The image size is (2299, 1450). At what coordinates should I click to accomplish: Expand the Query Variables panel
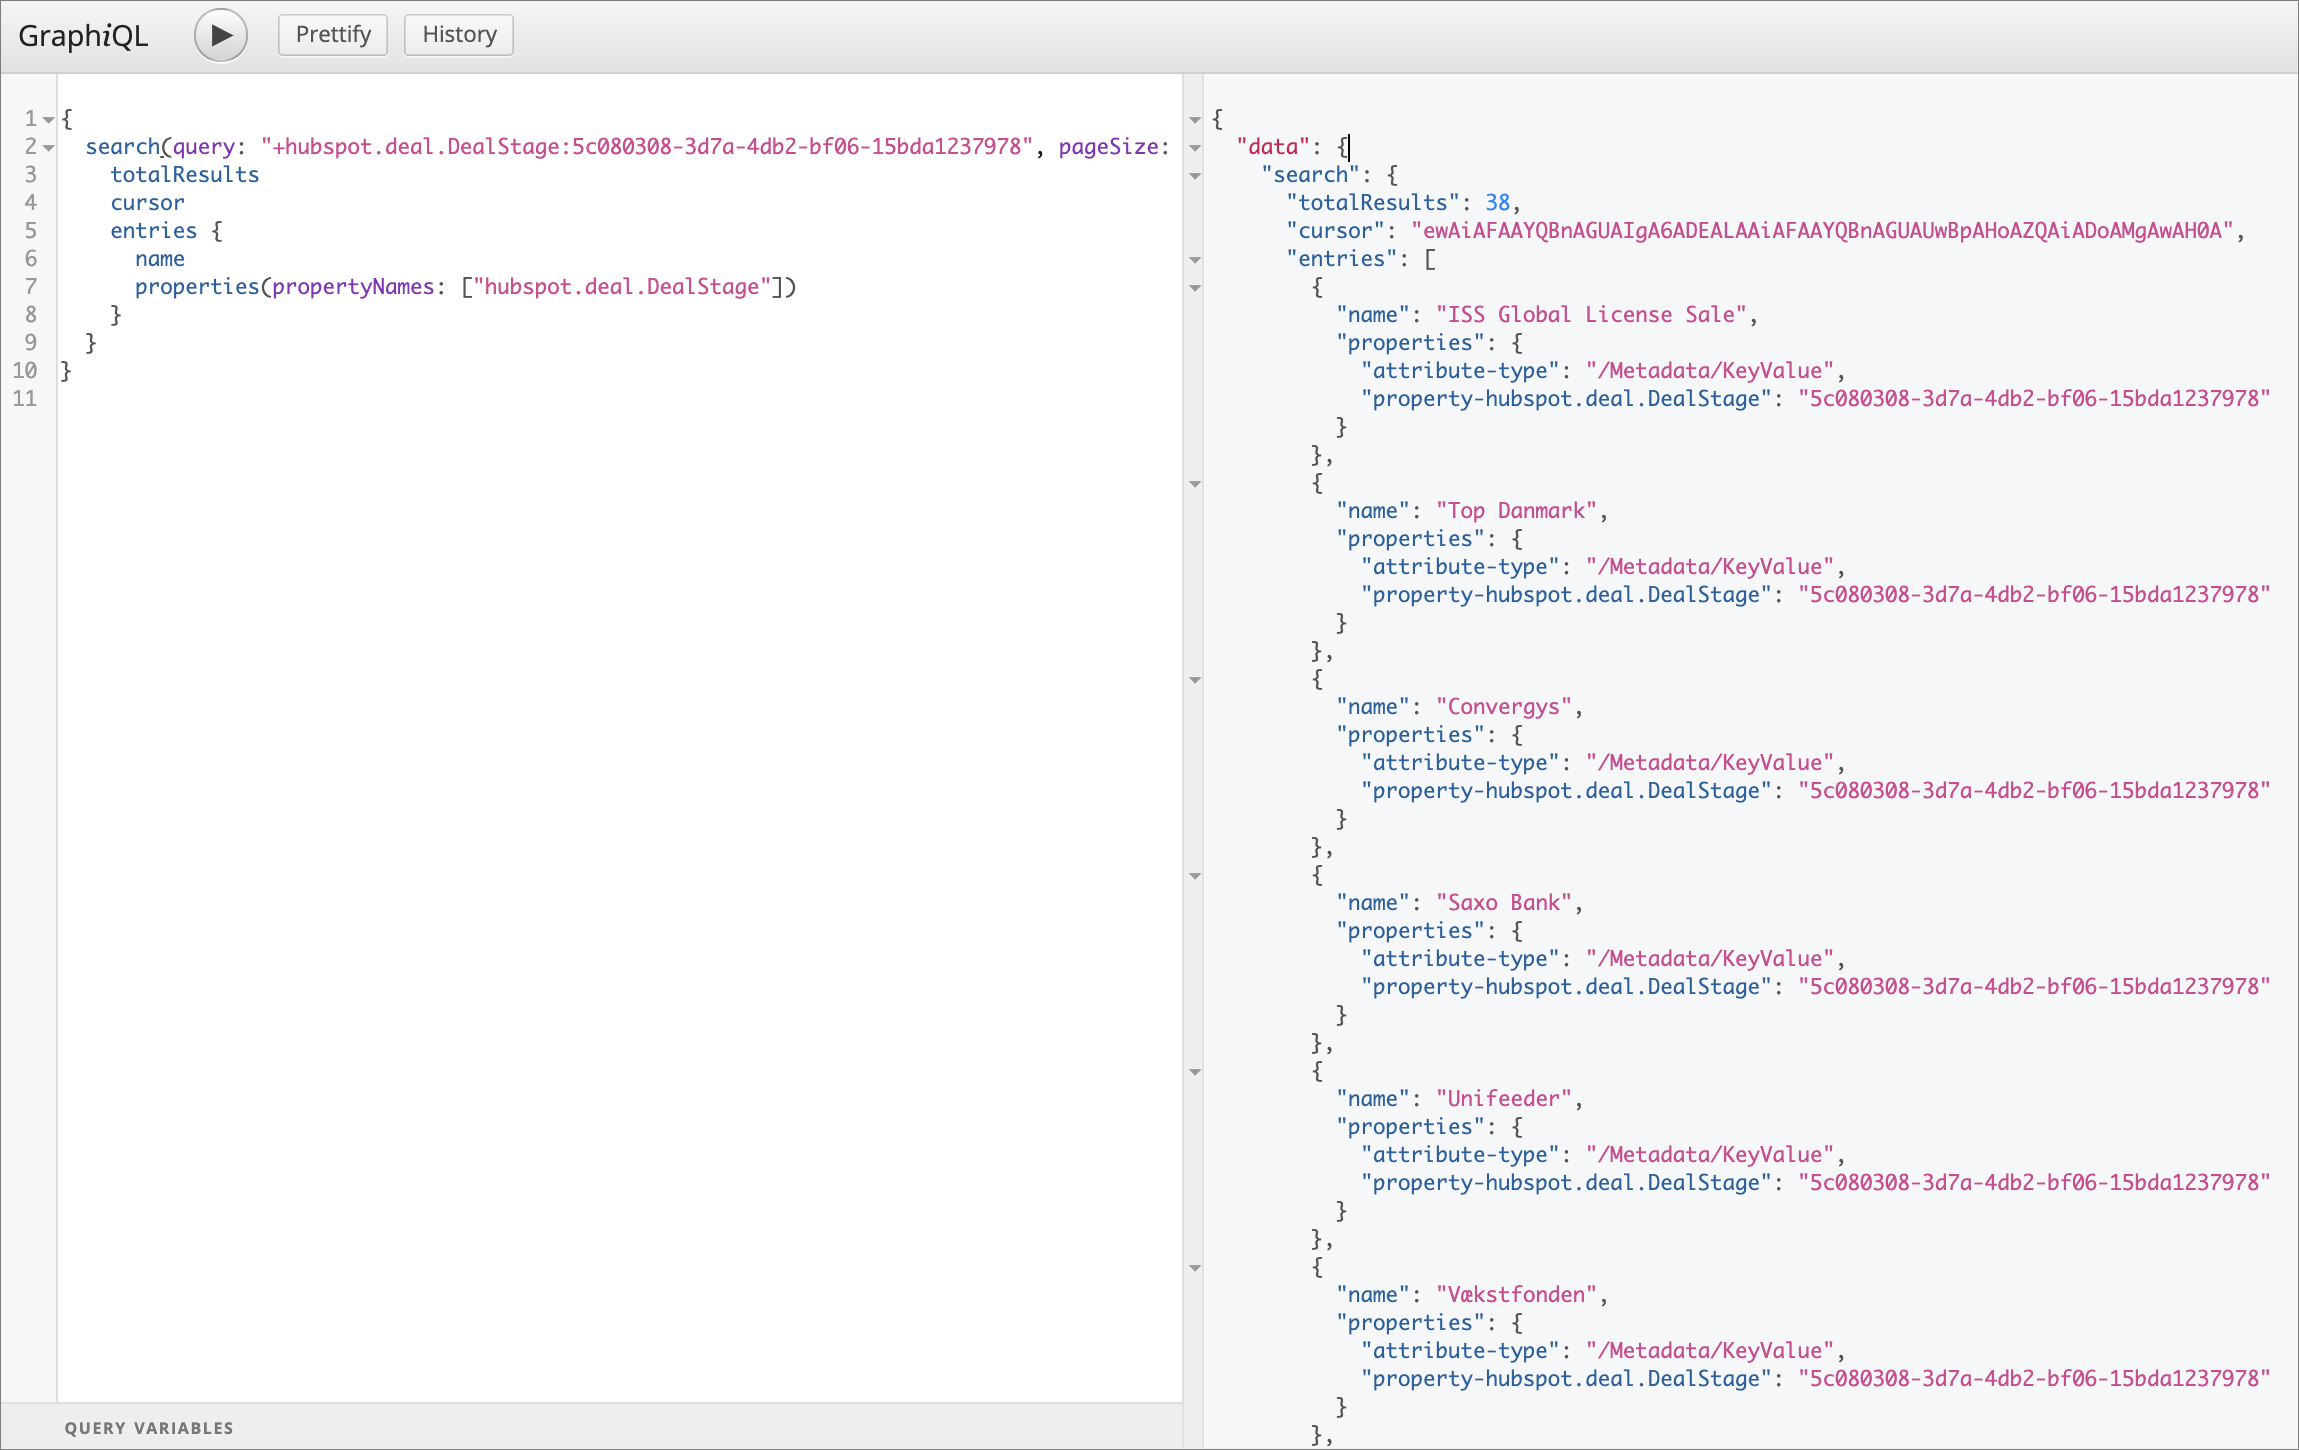(x=149, y=1428)
